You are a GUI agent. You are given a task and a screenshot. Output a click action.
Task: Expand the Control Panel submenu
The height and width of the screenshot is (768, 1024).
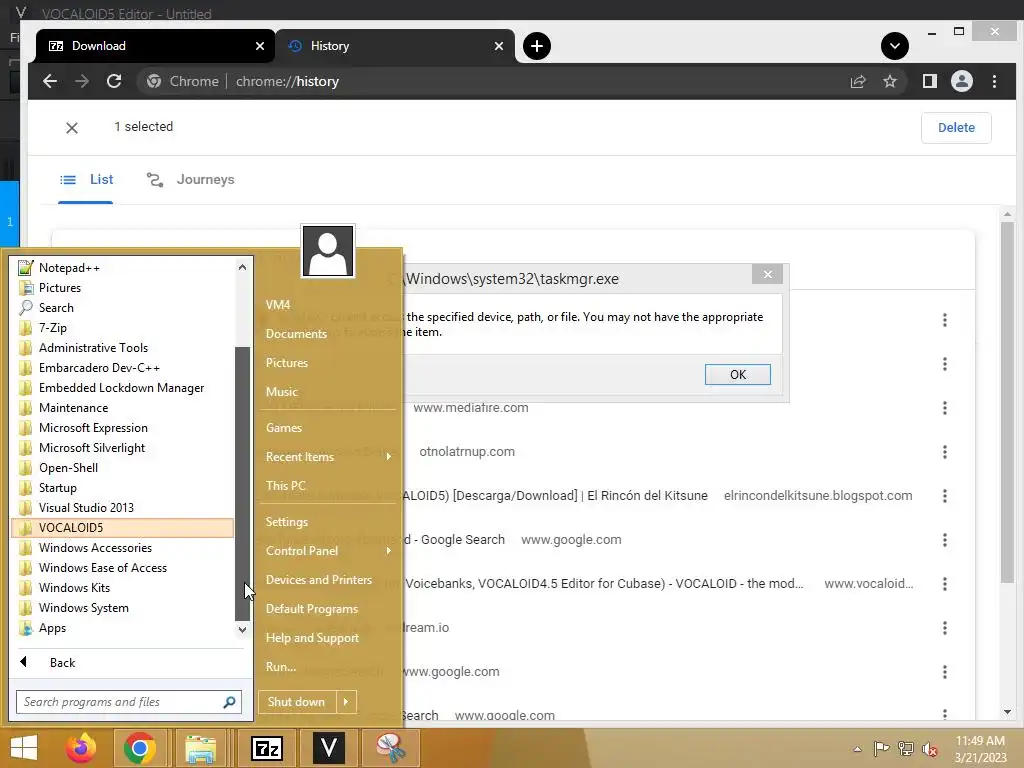(327, 551)
